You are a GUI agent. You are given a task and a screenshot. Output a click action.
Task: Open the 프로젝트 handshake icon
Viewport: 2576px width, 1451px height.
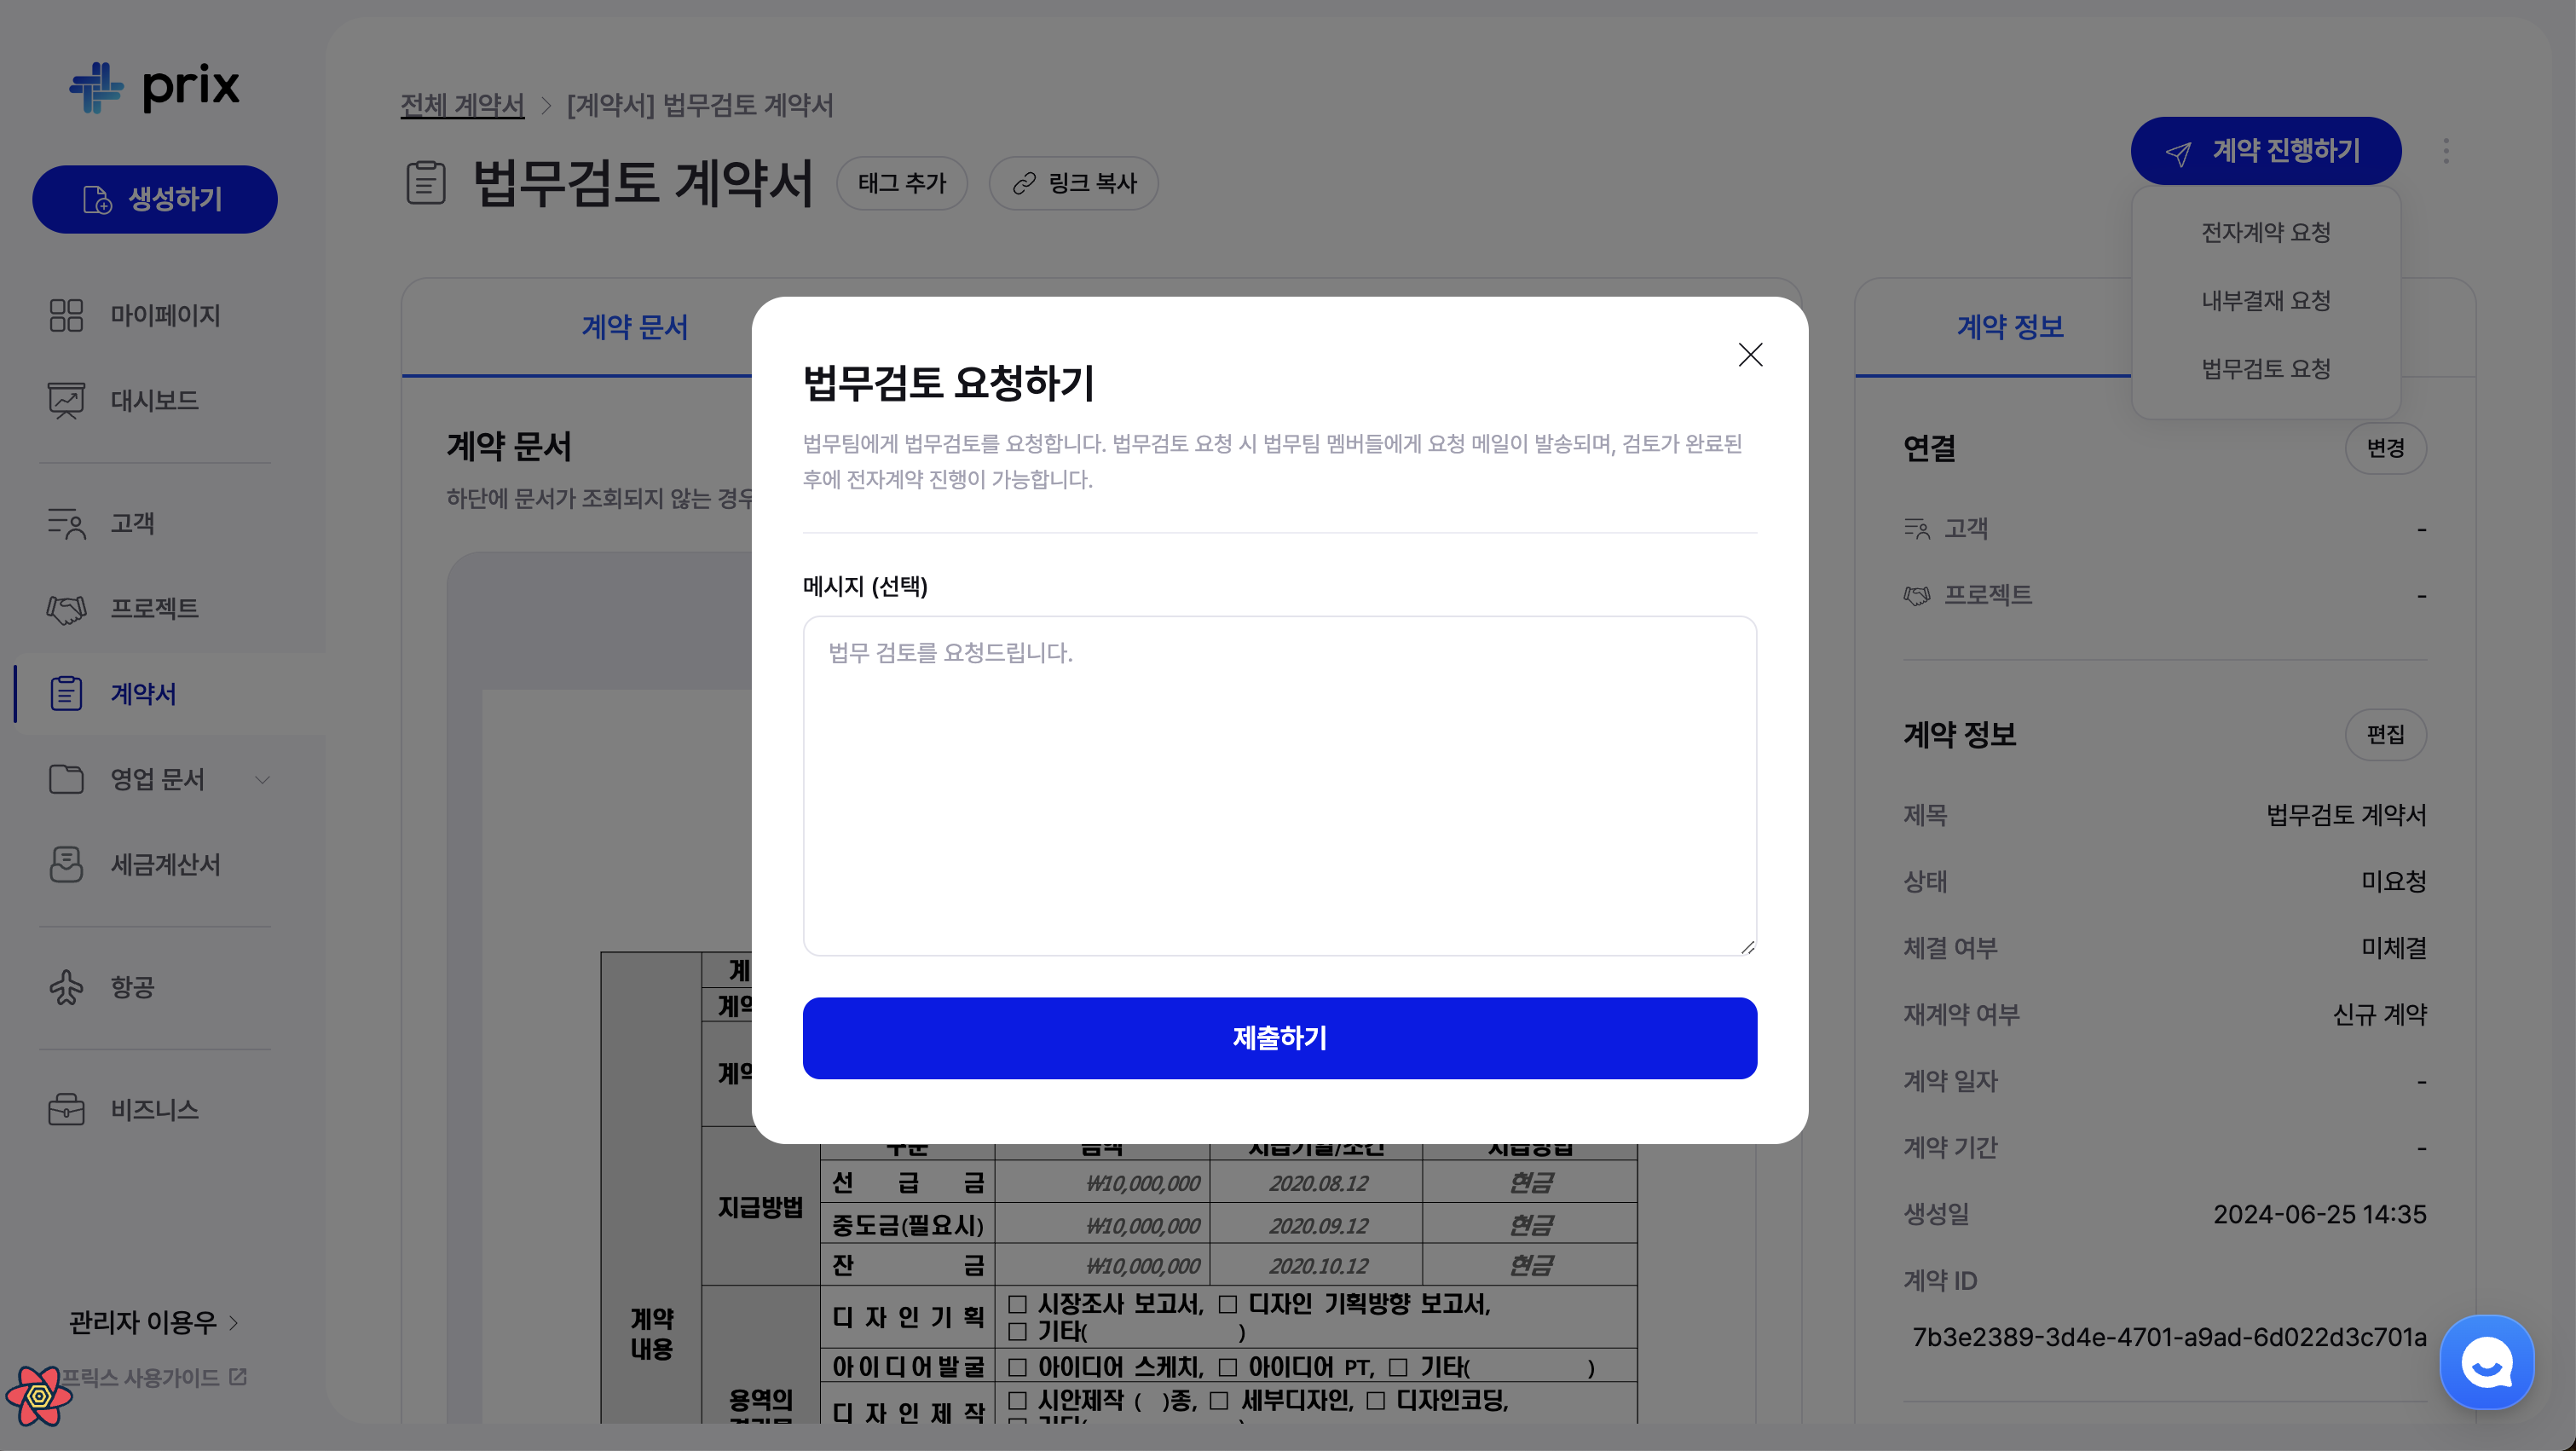(66, 608)
